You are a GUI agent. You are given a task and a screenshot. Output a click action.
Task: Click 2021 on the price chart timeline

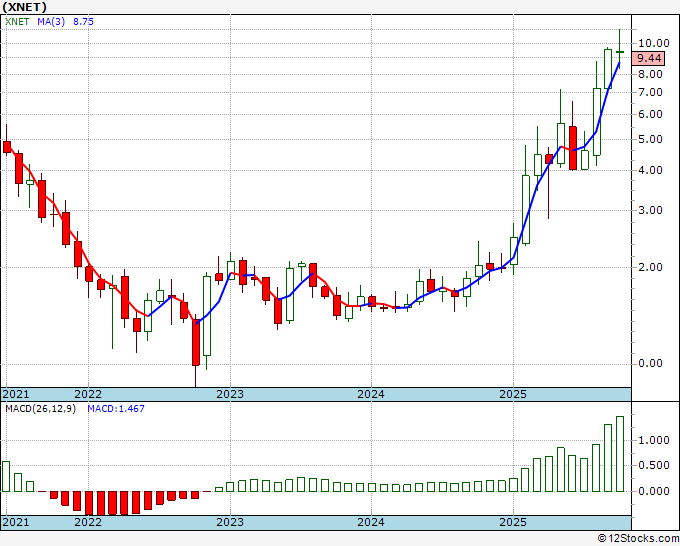[16, 394]
